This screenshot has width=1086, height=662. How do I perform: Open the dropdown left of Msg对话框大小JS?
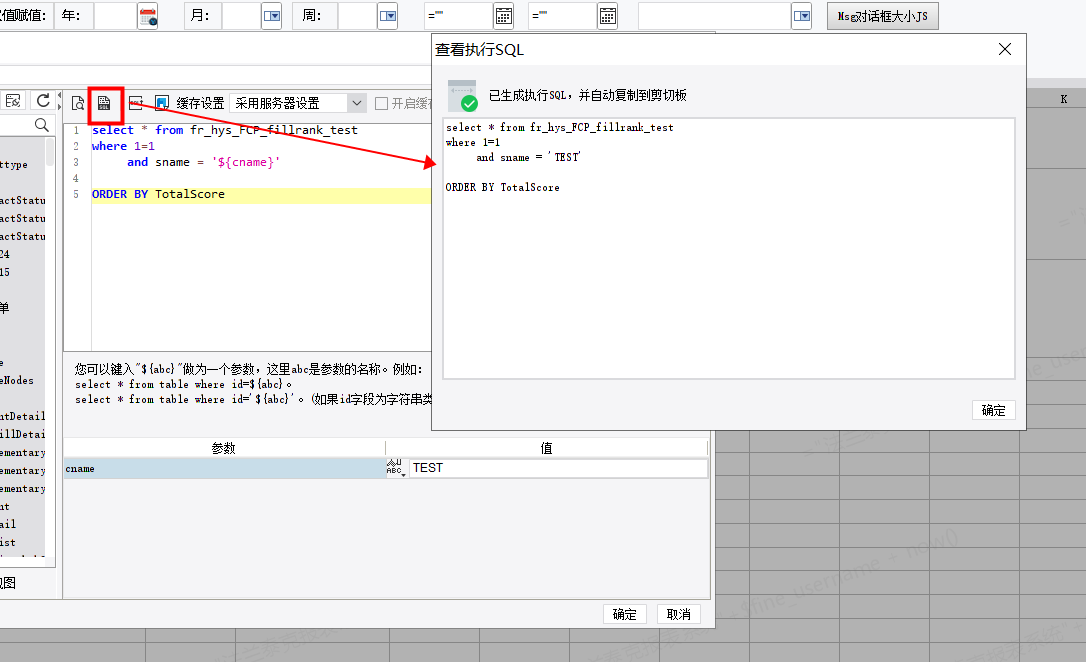pyautogui.click(x=801, y=16)
